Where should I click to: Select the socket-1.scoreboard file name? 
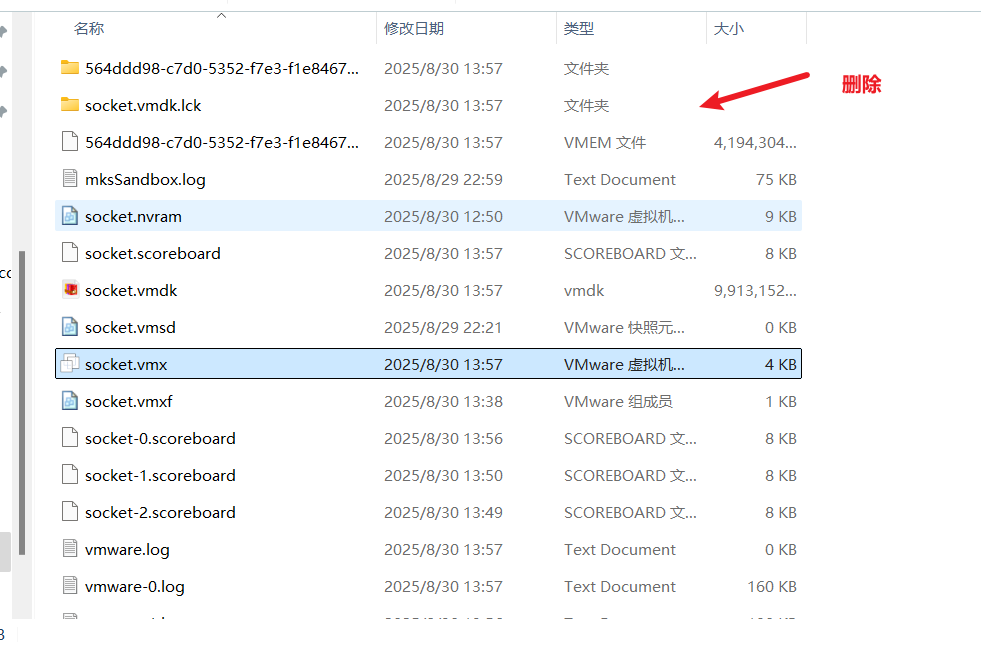160,475
